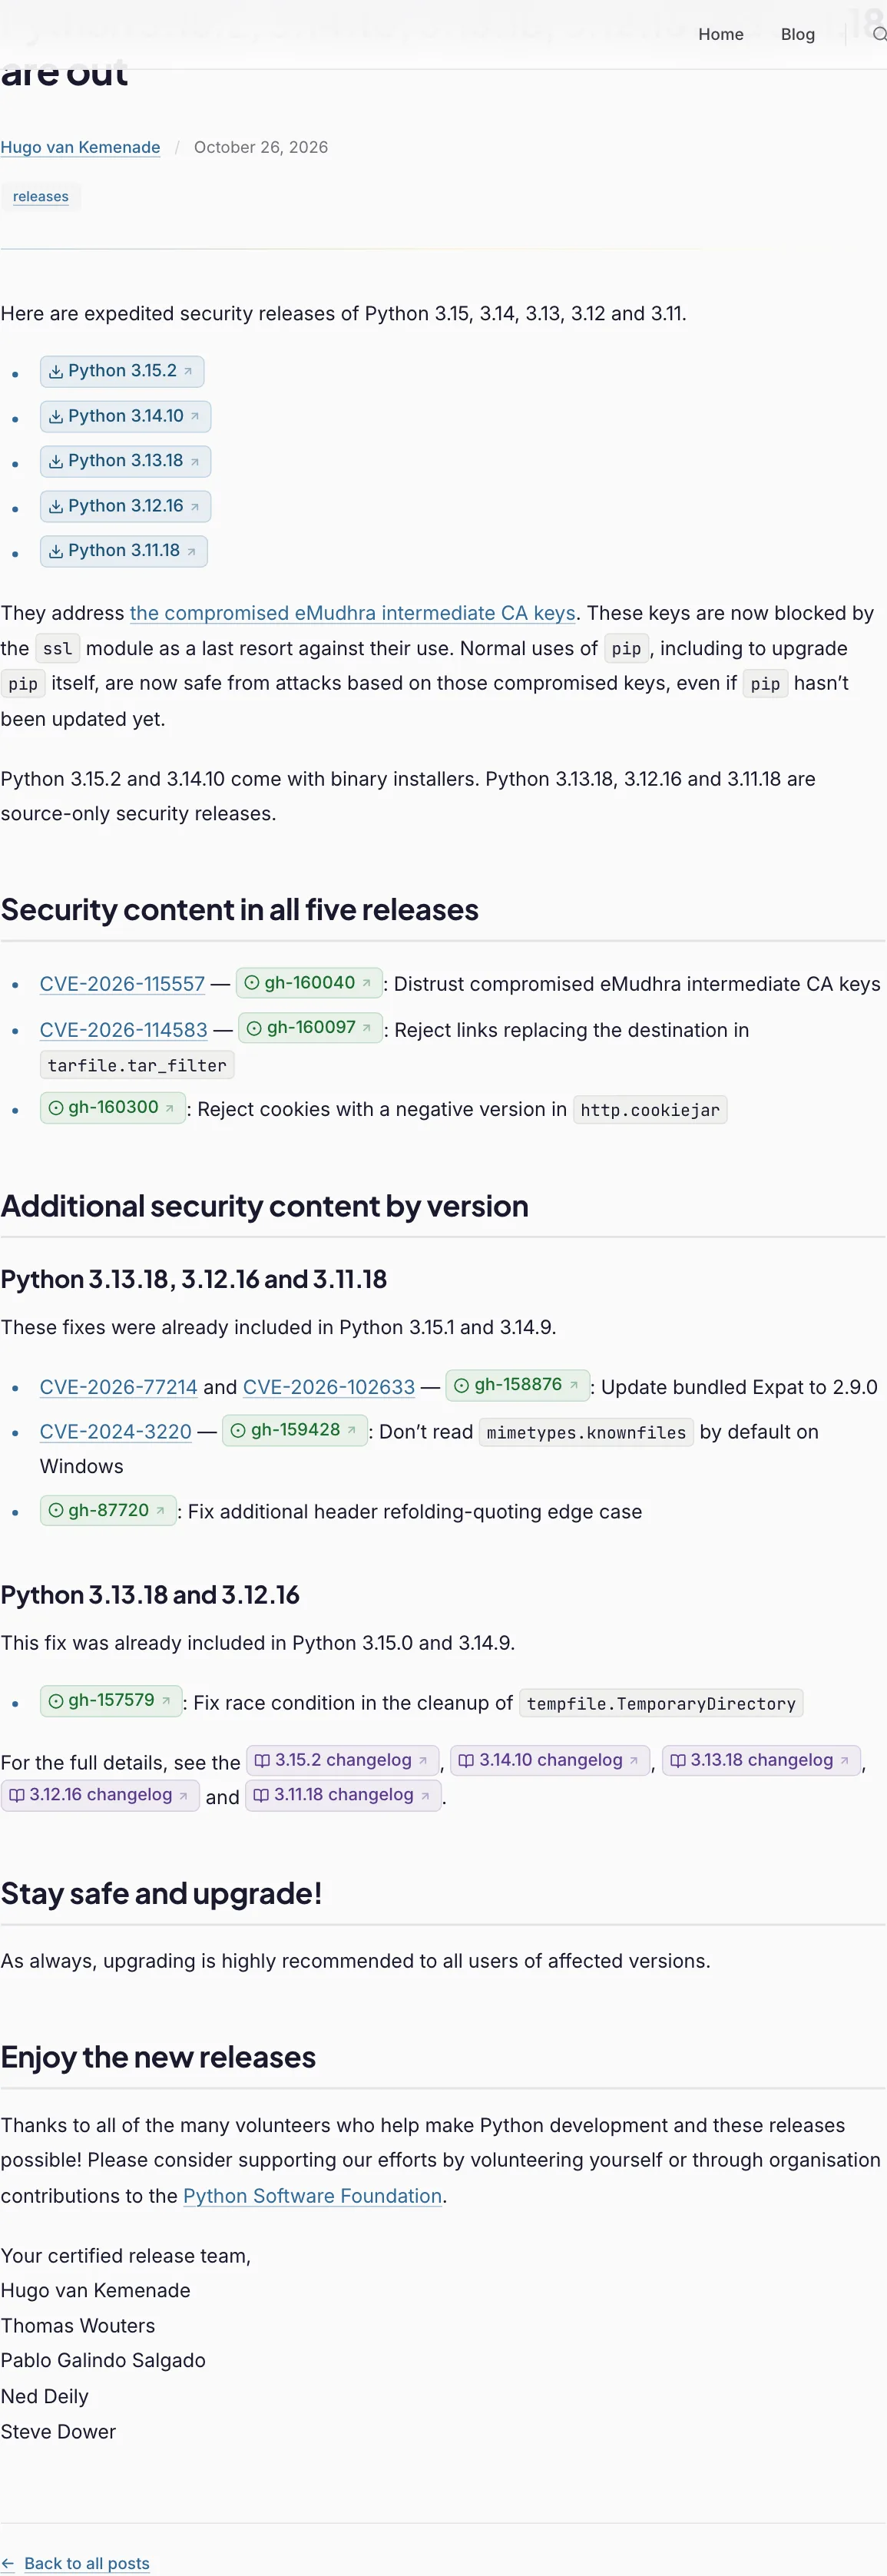Image resolution: width=887 pixels, height=2576 pixels.
Task: Open the 3.12.16 changelog
Action: pos(100,1796)
